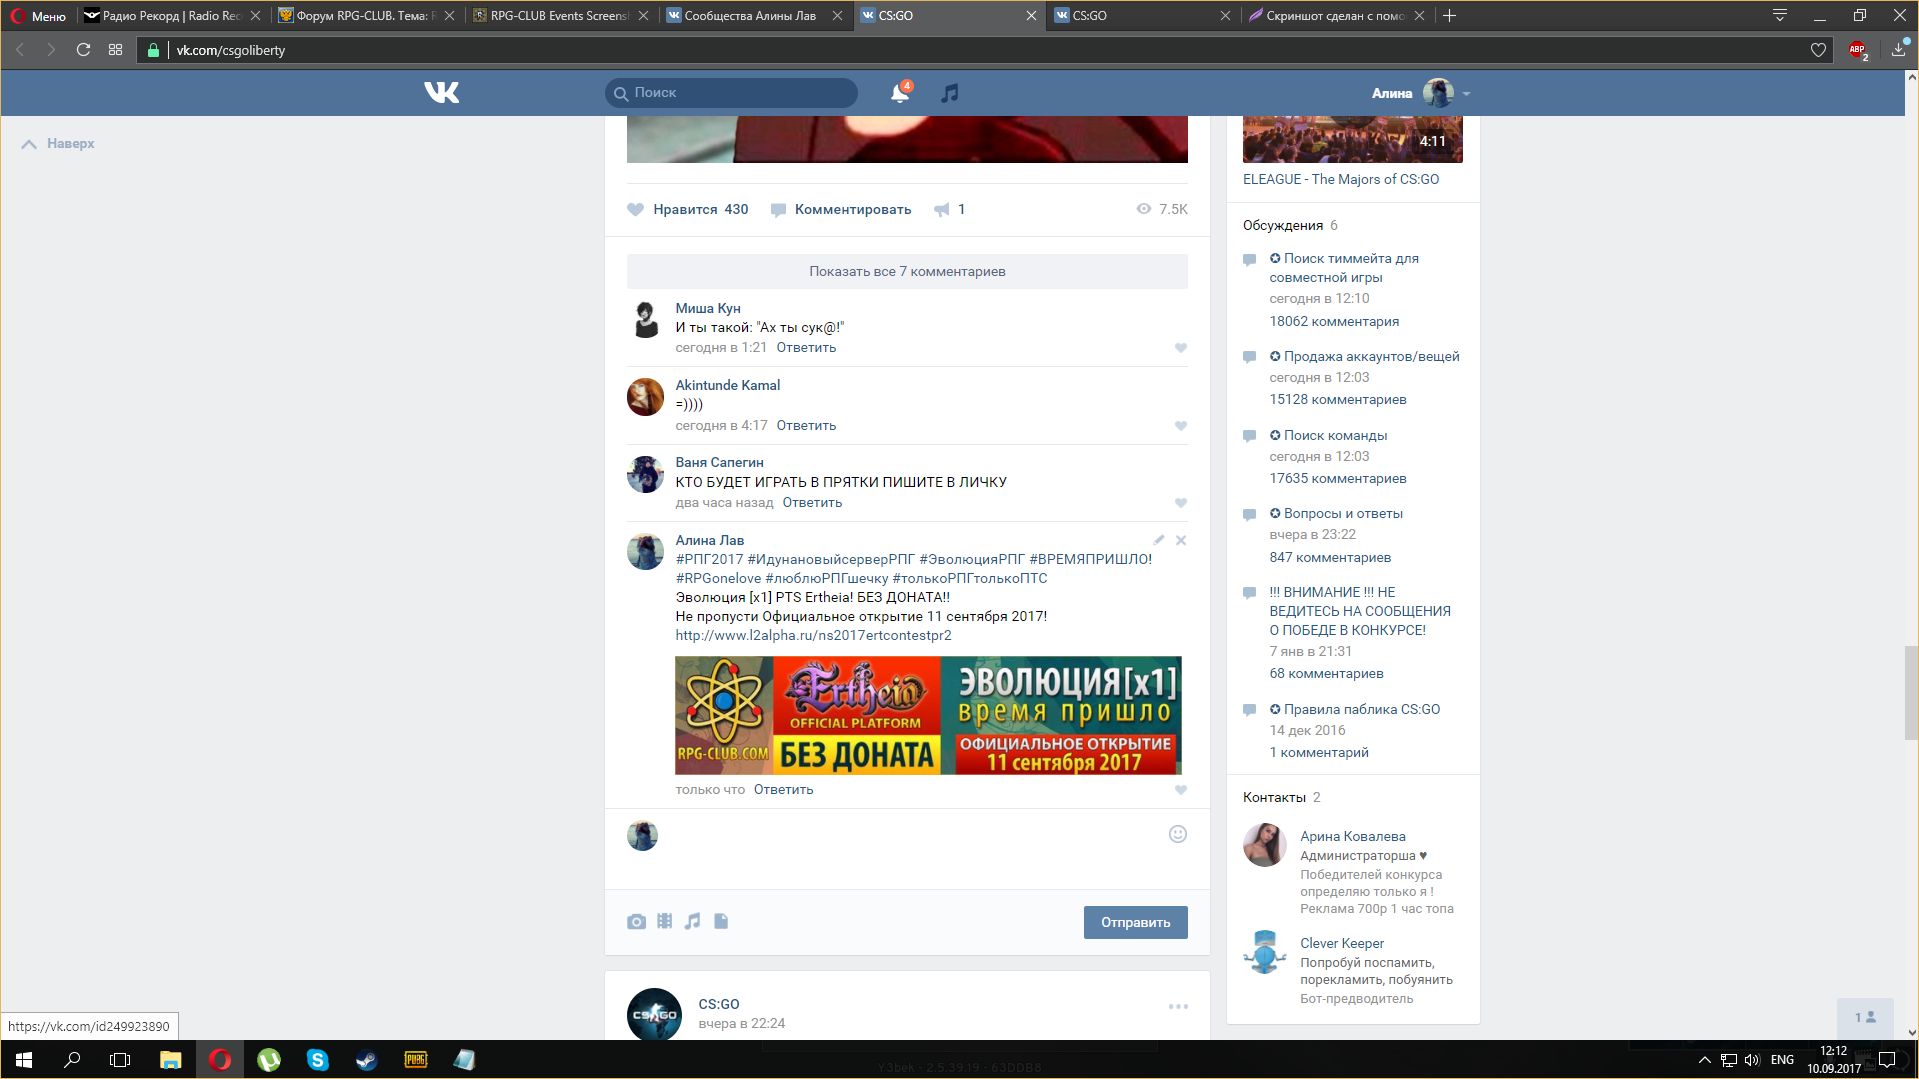Open the notifications bell icon
The width and height of the screenshot is (1919, 1079).
900,93
